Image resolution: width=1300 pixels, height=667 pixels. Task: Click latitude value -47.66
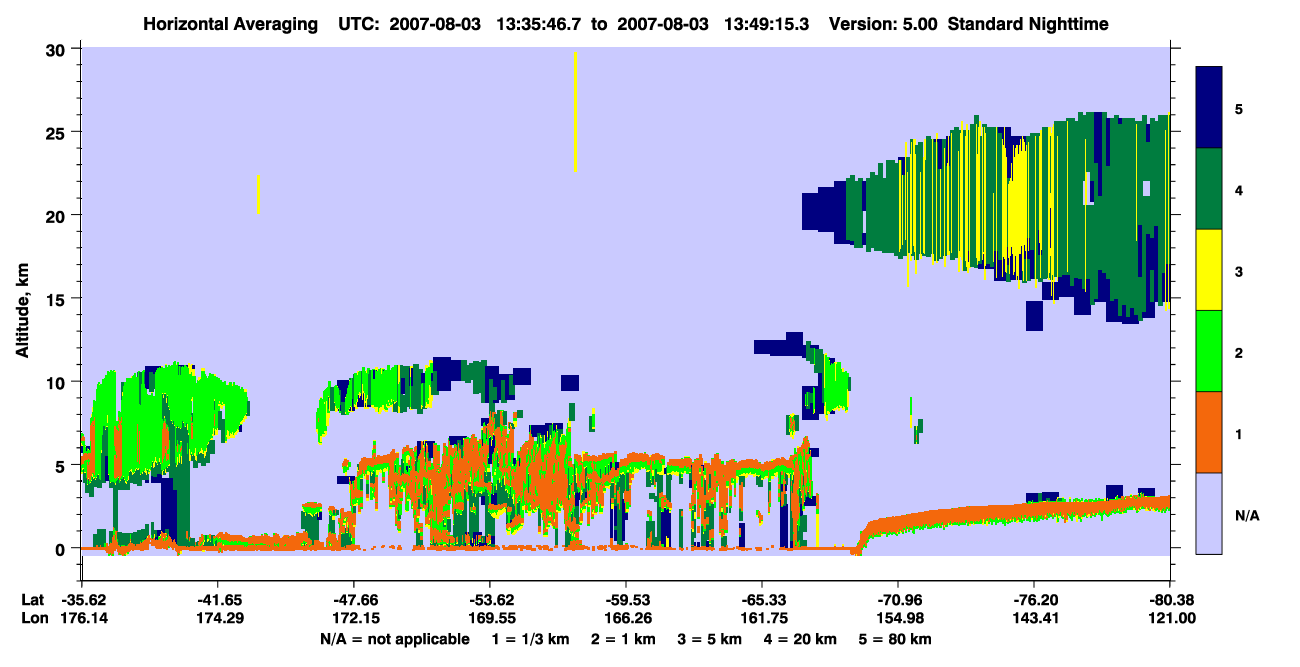353,600
